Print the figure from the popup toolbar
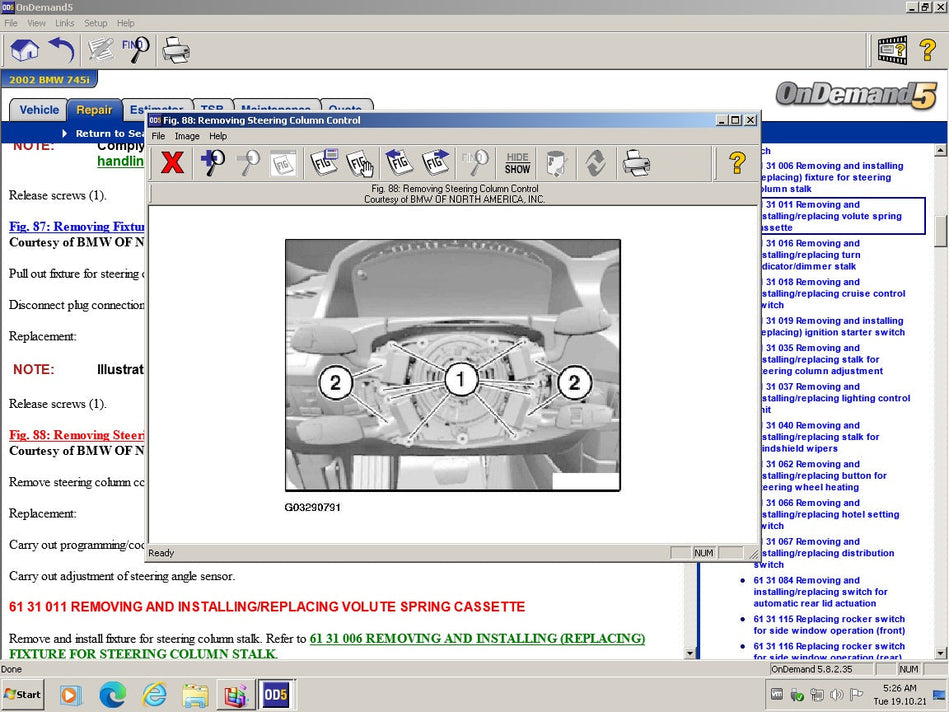 (635, 162)
